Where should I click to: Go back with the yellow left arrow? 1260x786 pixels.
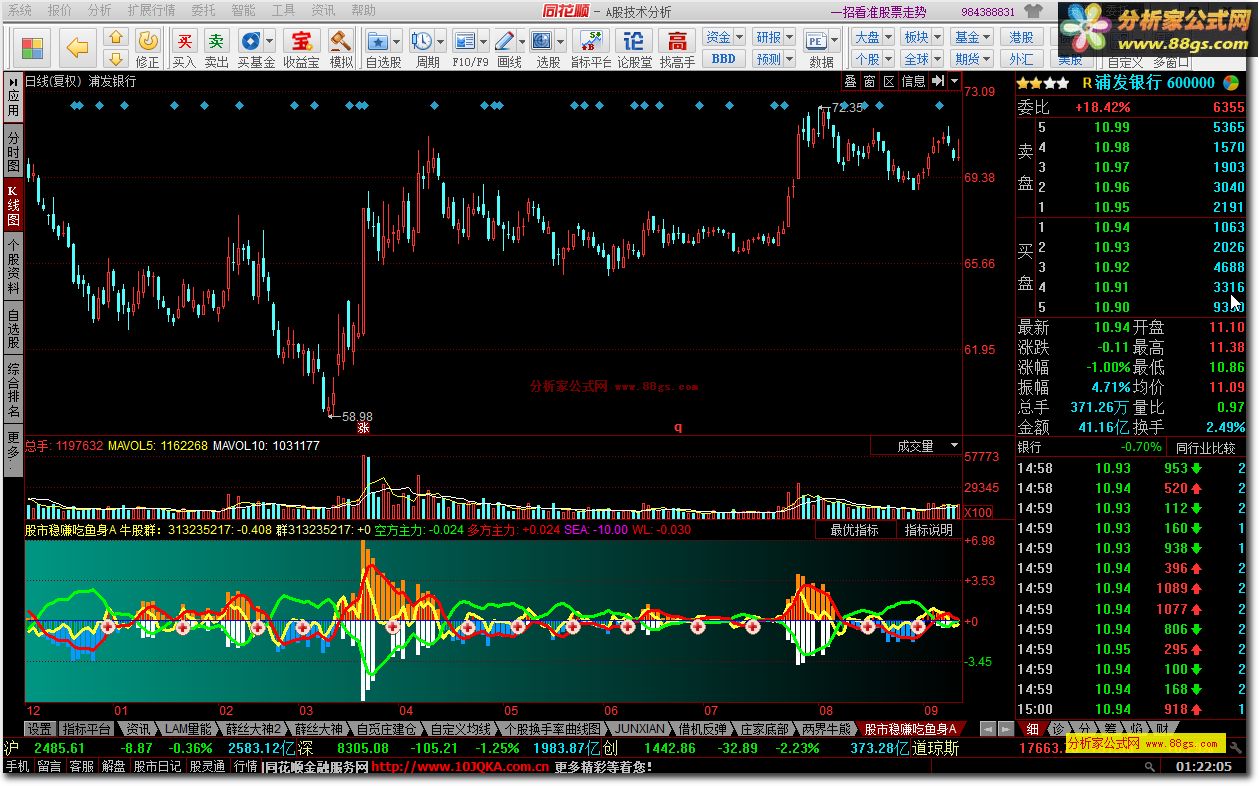(x=78, y=46)
